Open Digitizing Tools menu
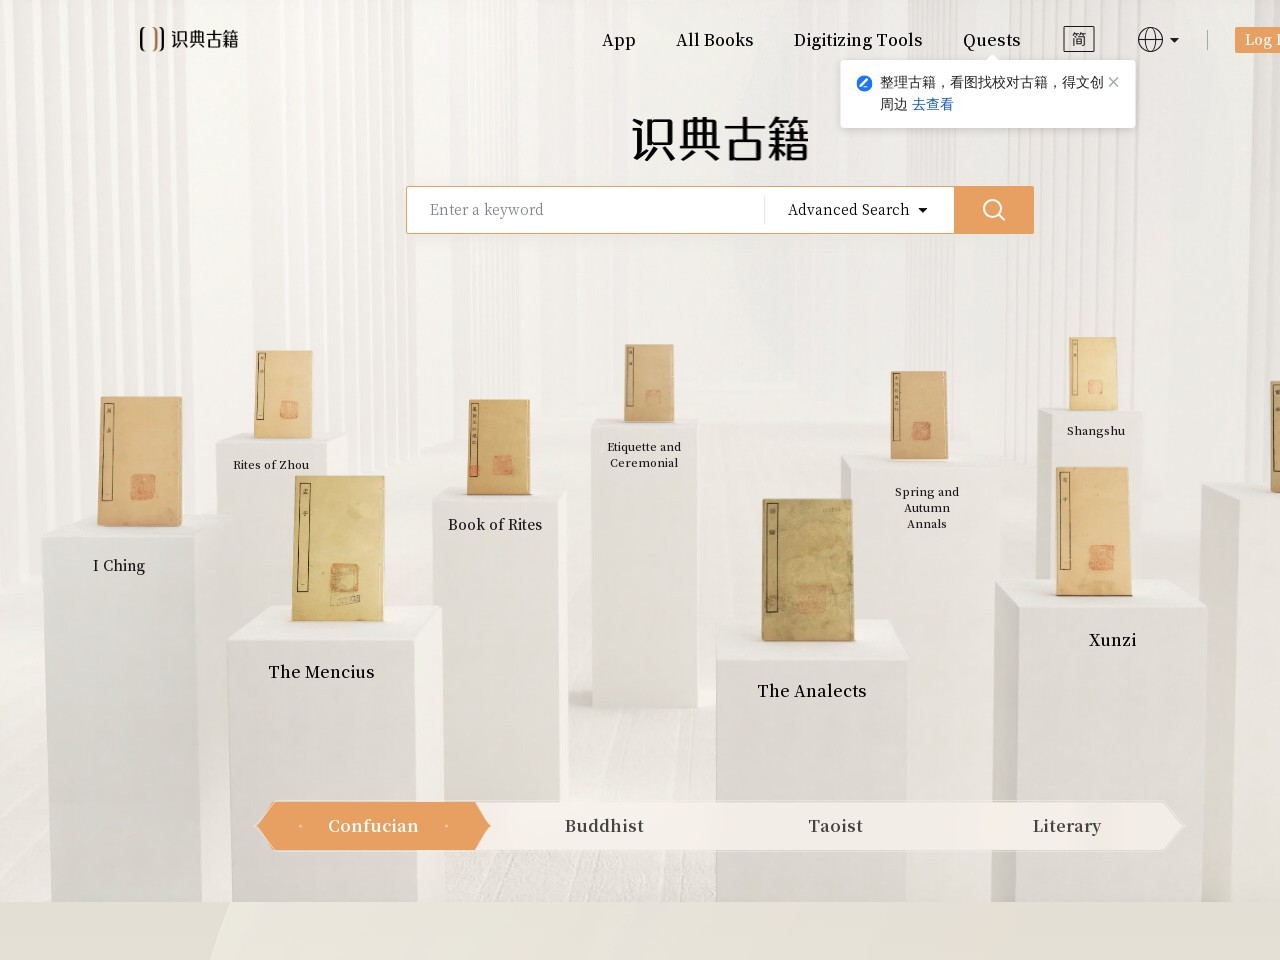The width and height of the screenshot is (1280, 960). pyautogui.click(x=857, y=40)
